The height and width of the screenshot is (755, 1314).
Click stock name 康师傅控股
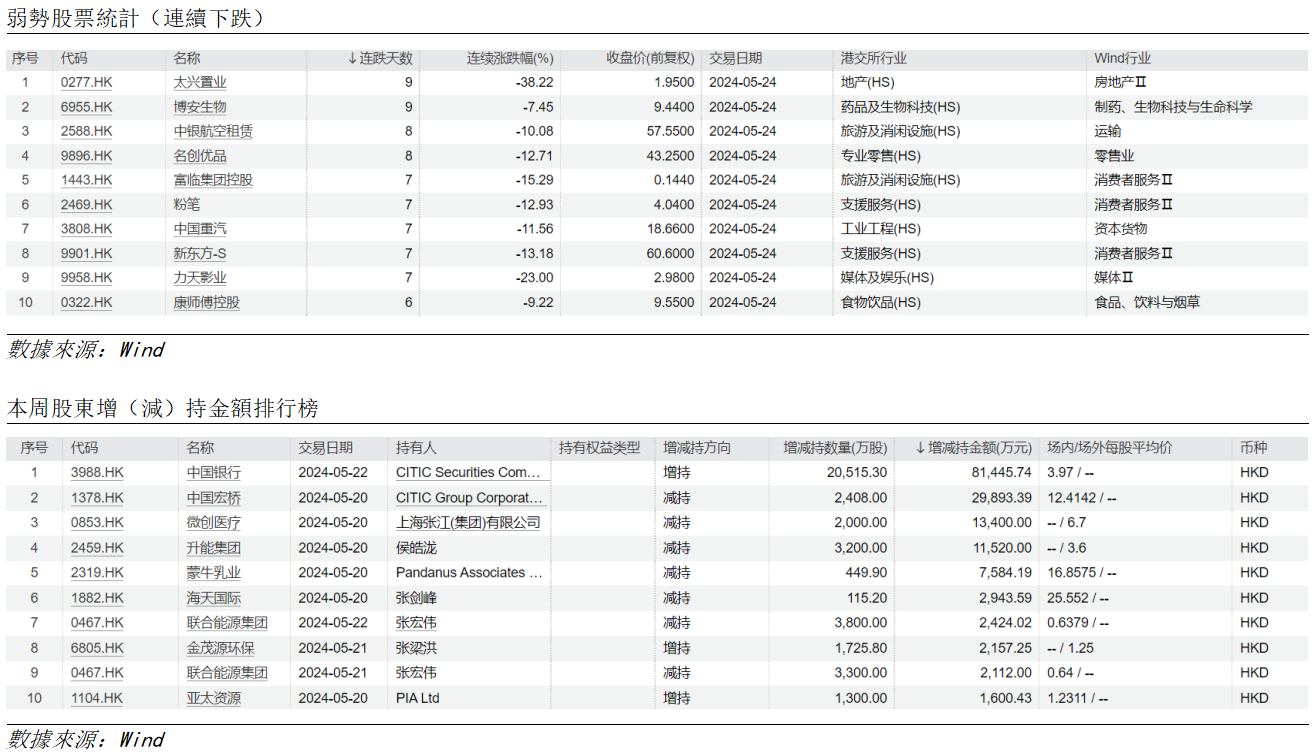[x=207, y=302]
